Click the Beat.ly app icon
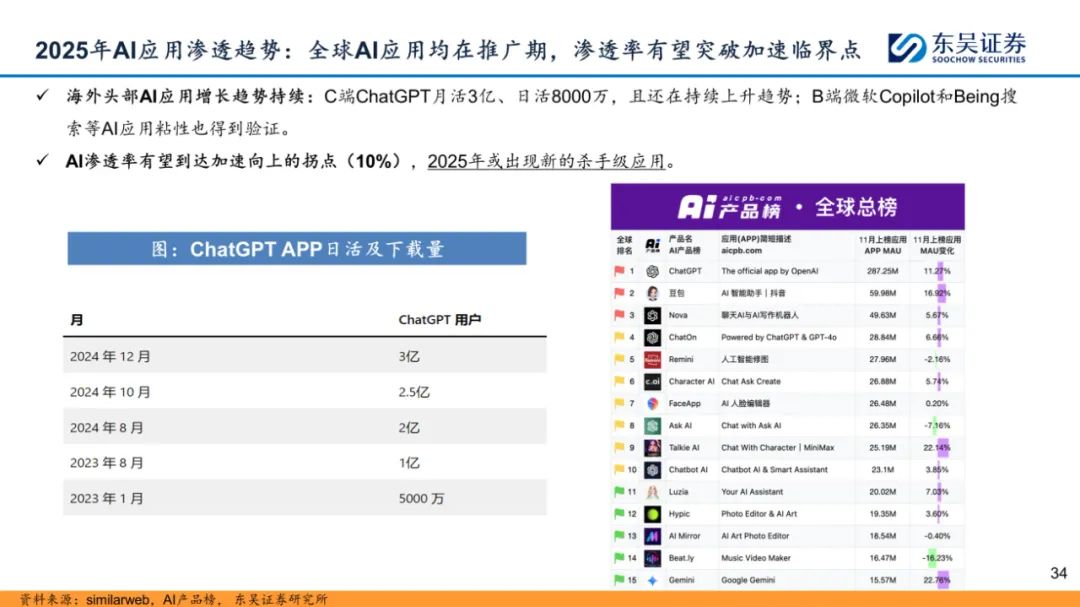 pos(652,558)
